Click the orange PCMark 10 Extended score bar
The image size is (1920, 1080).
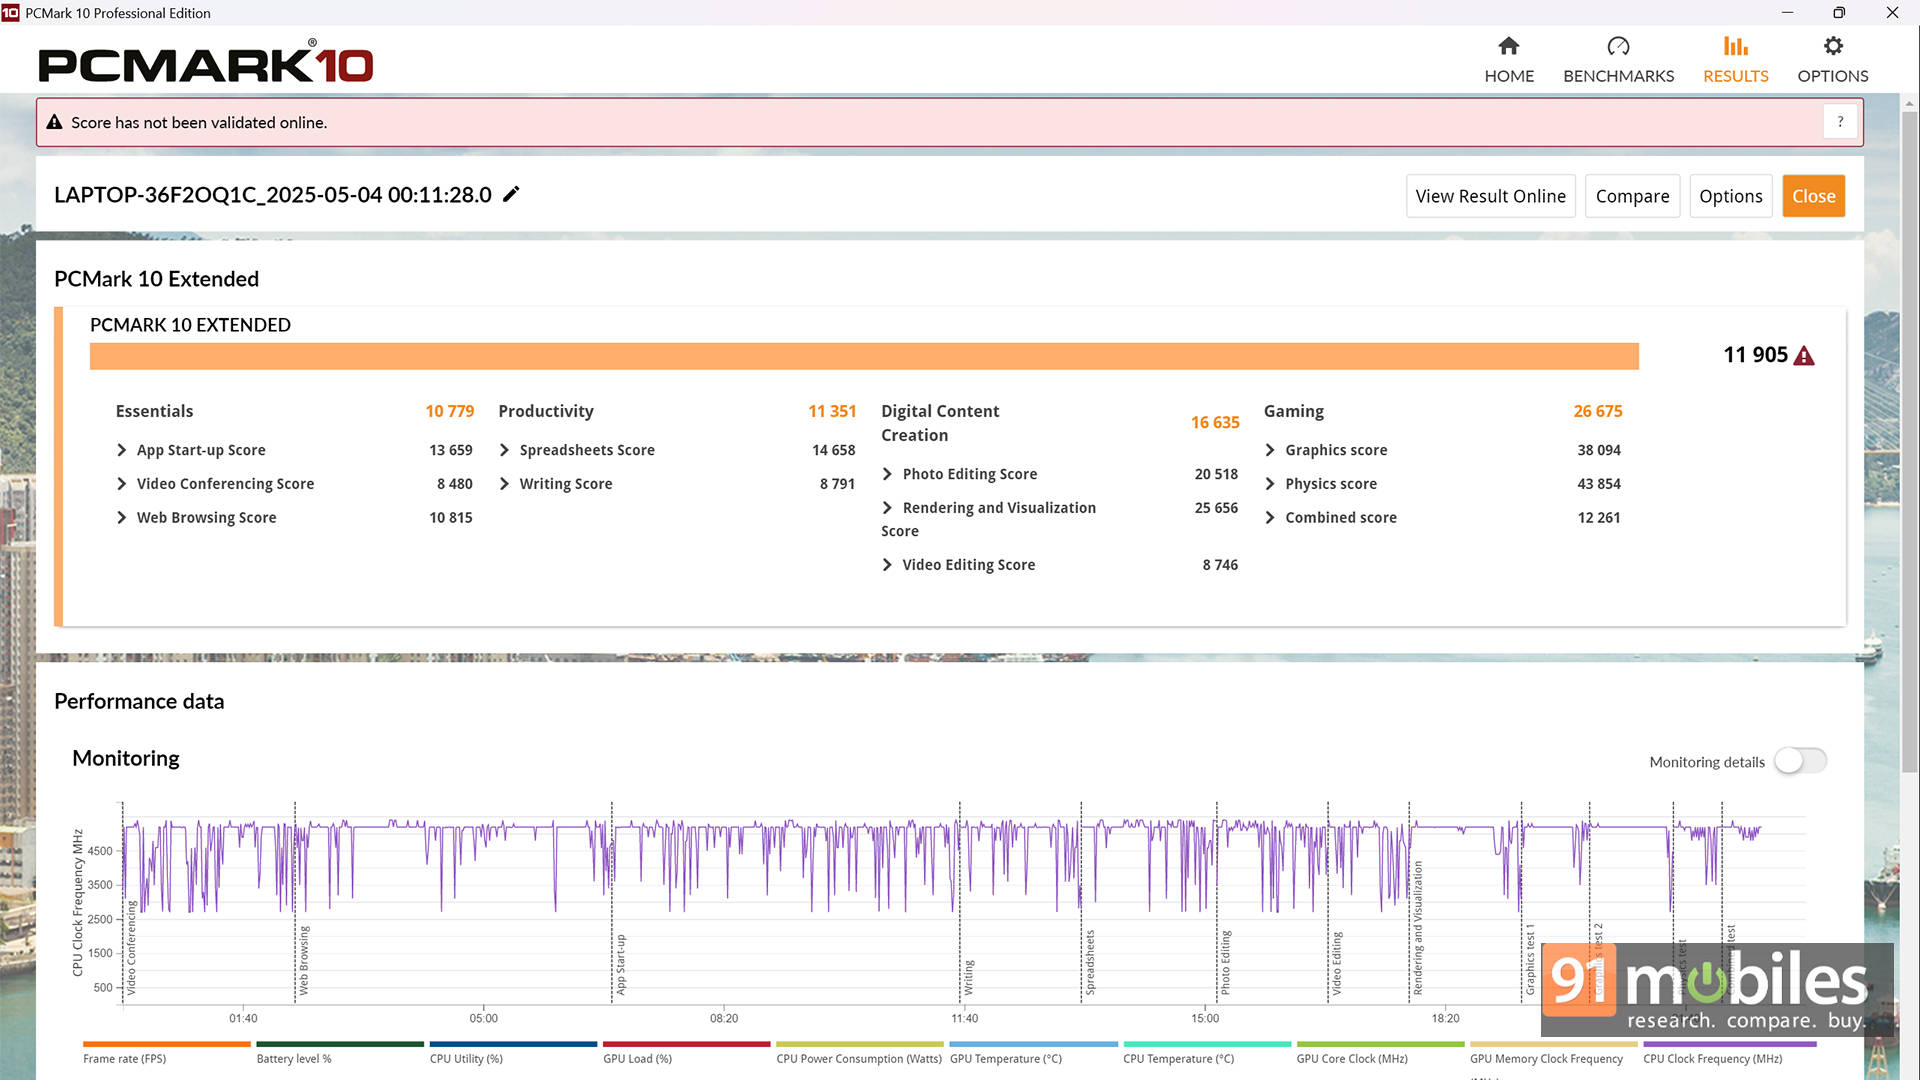pyautogui.click(x=864, y=356)
